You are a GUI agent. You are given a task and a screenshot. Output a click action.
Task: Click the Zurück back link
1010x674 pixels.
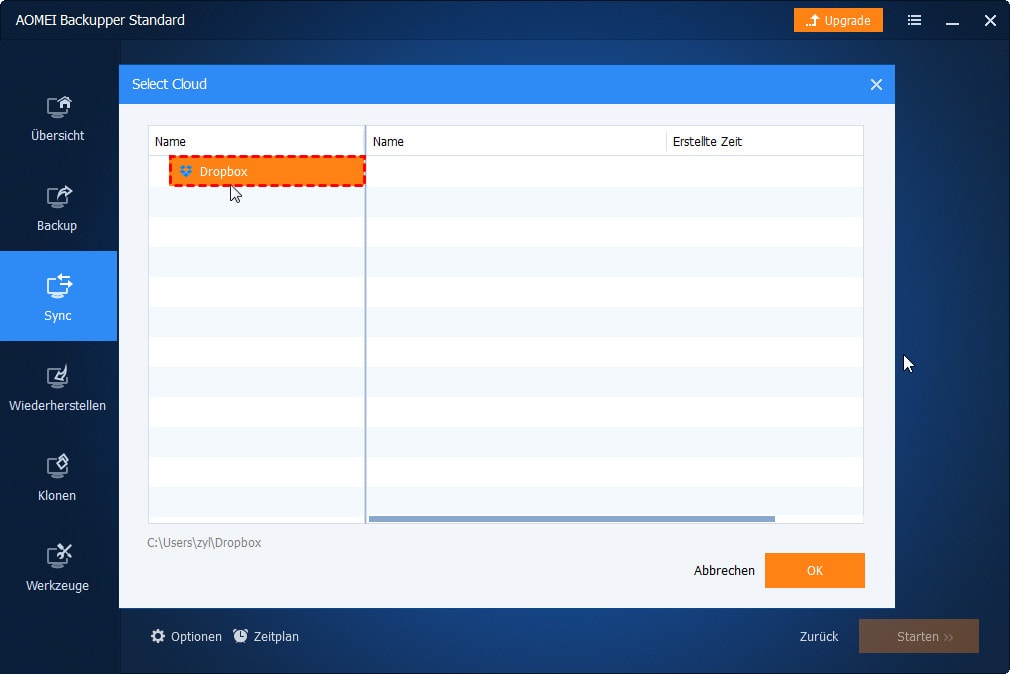click(819, 636)
